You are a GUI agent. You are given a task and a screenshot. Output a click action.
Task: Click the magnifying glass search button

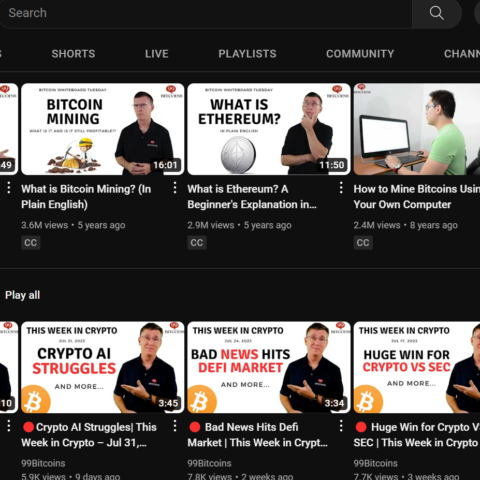coord(437,13)
